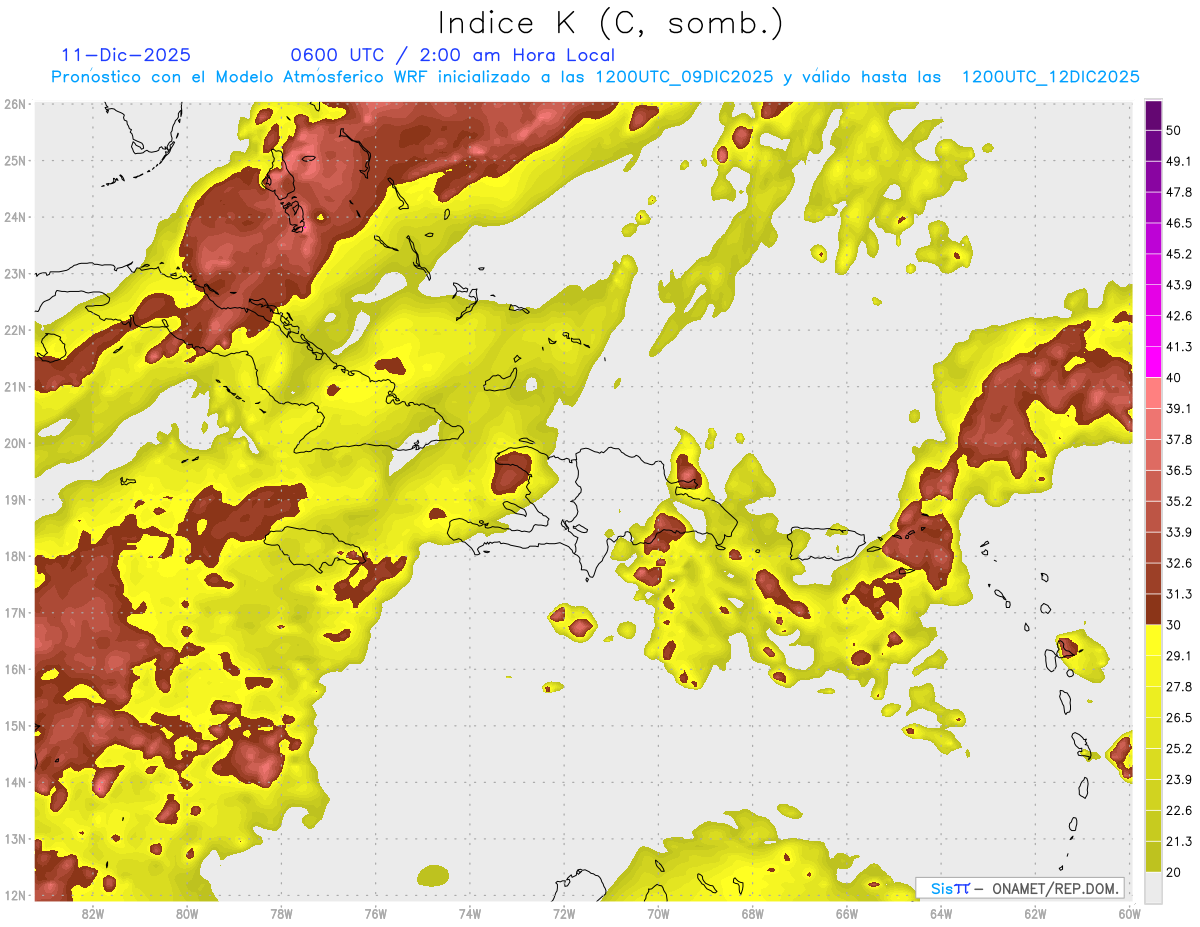Screen dimensions: 1200x927
Task: Click the colorbar value "26.5"
Action: click(x=1179, y=717)
